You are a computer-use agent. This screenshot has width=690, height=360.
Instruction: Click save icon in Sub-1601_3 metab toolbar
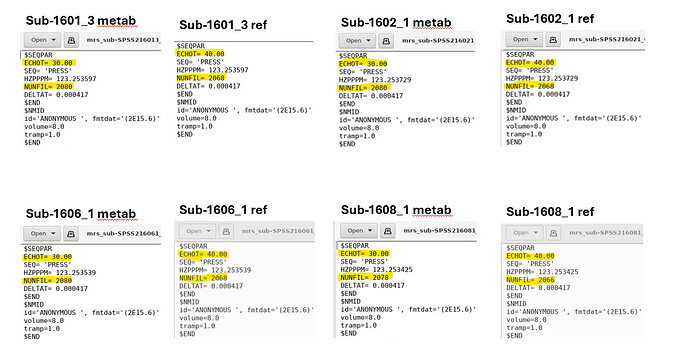(71, 40)
